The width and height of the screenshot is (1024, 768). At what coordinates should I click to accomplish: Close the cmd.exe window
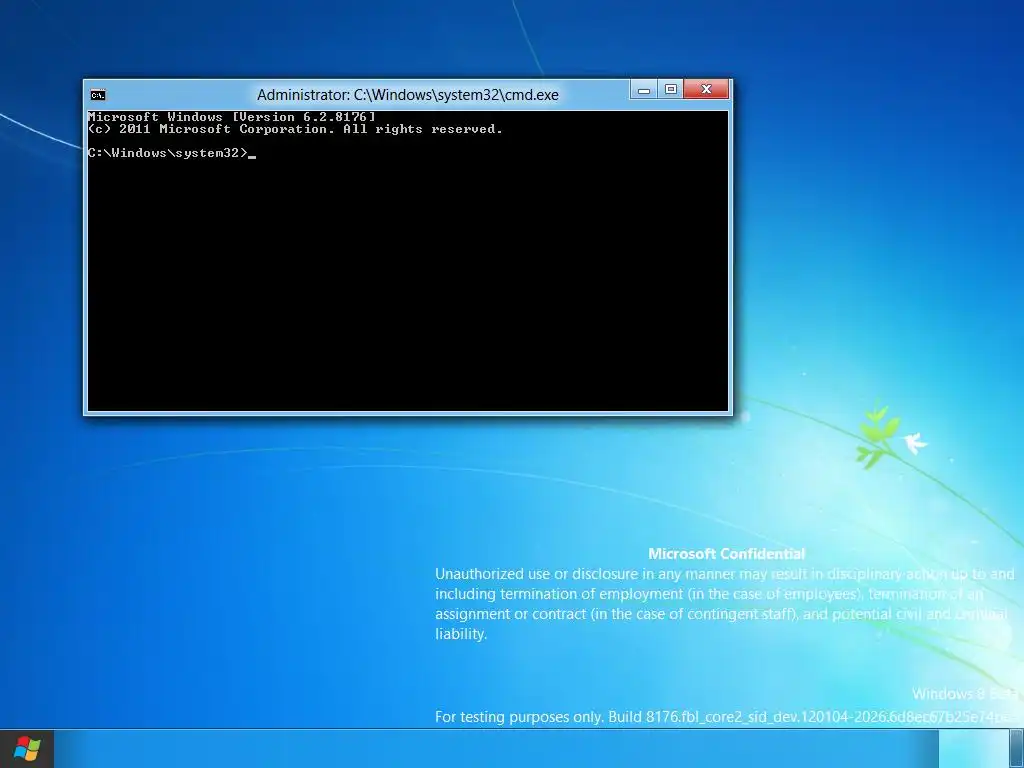coord(706,89)
